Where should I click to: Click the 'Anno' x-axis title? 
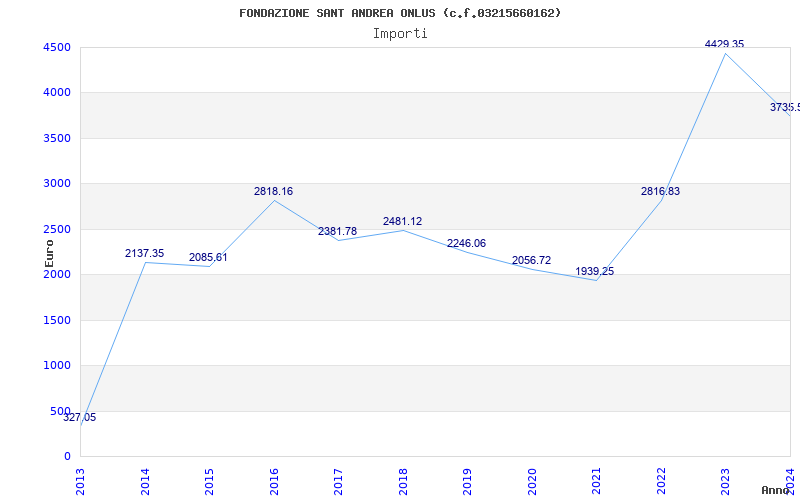point(775,490)
